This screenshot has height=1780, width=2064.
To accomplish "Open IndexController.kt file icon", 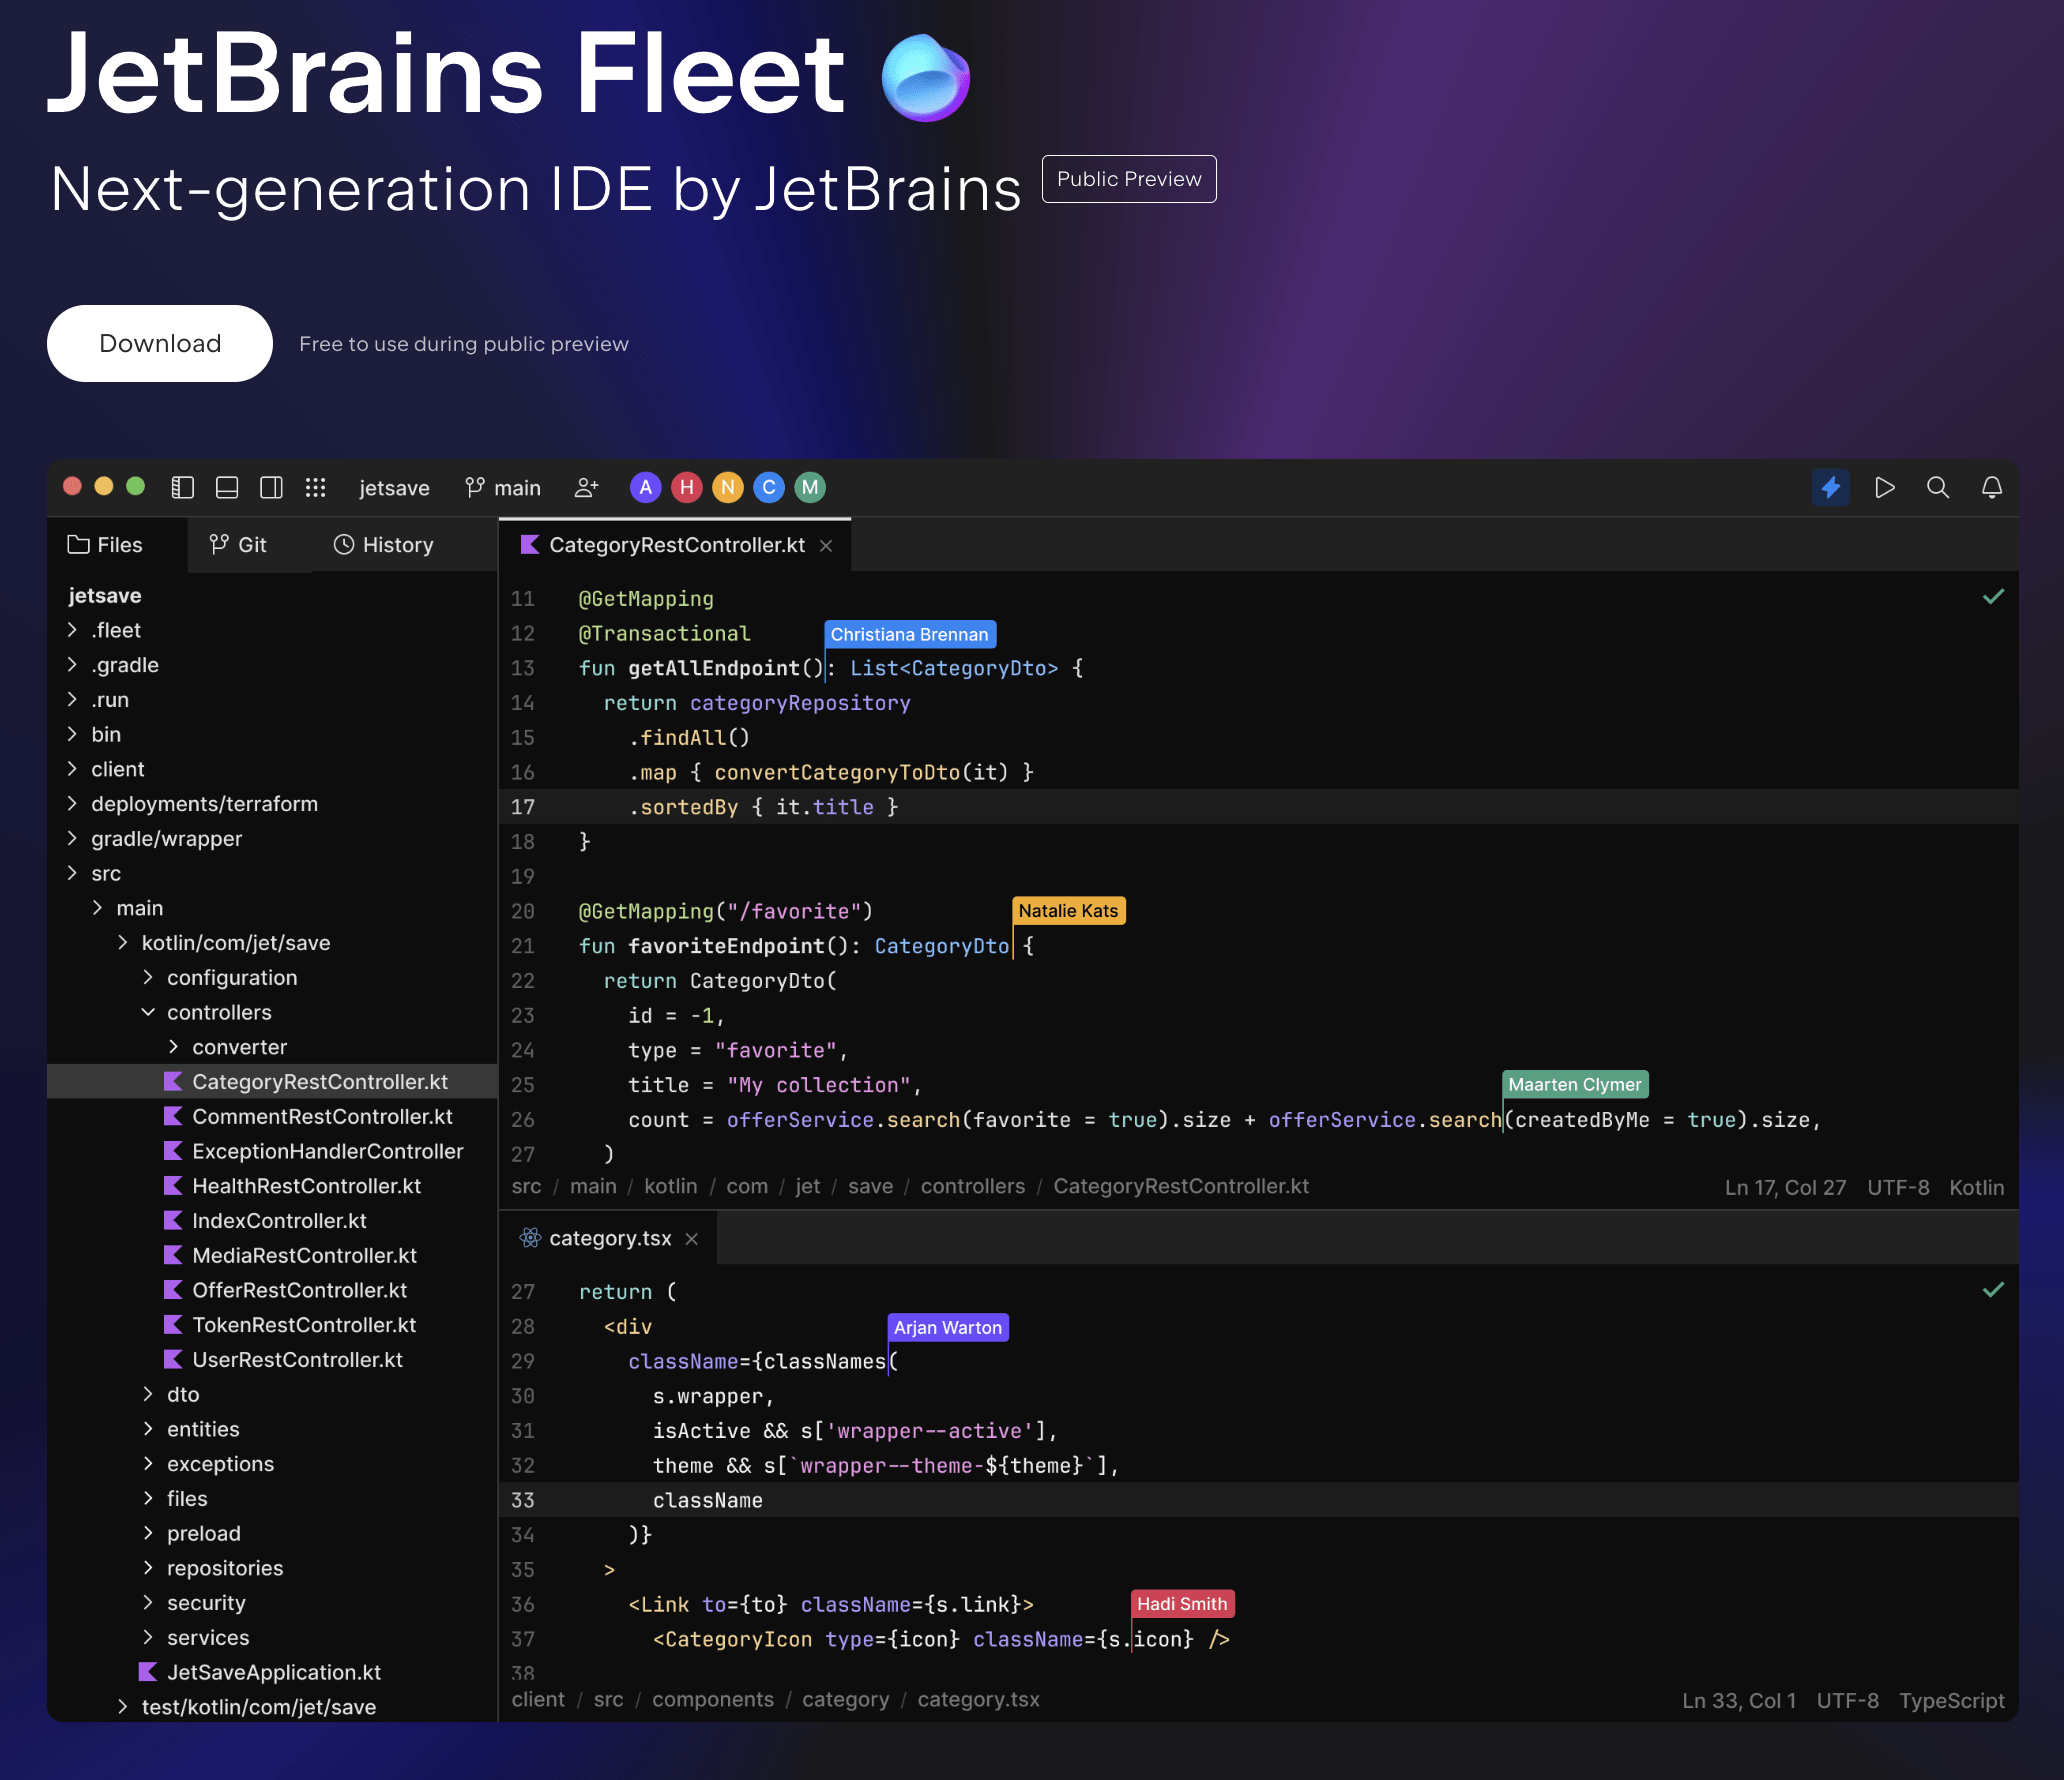I will pos(173,1220).
